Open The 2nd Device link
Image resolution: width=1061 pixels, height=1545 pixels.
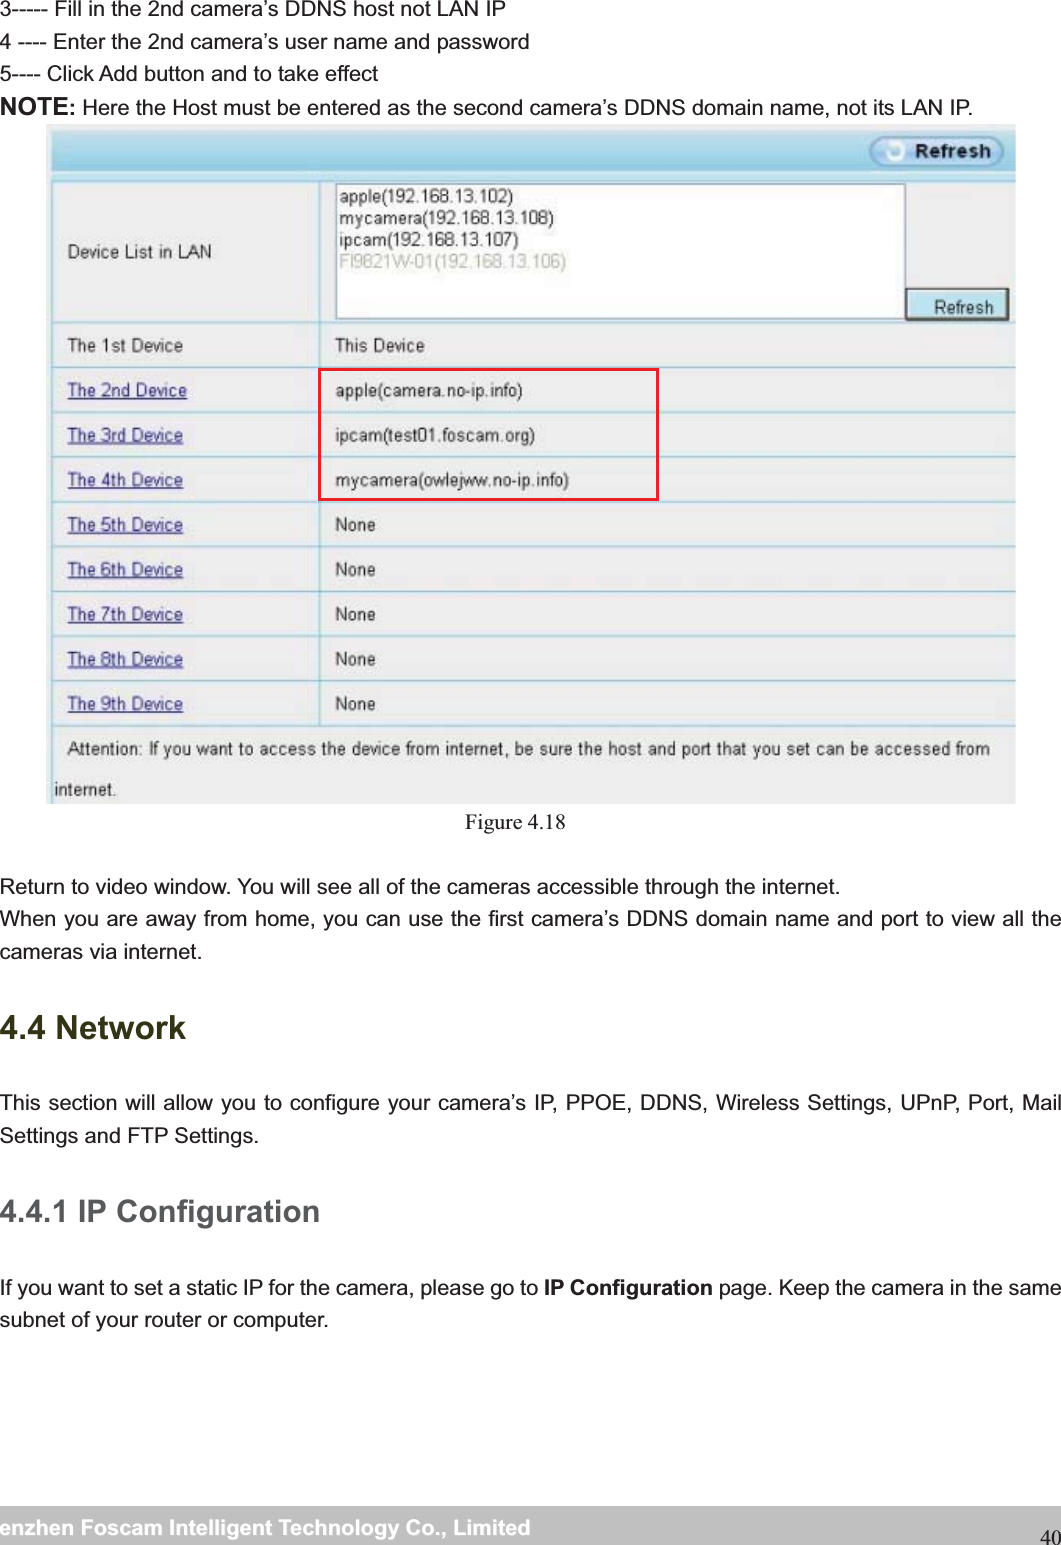(127, 390)
